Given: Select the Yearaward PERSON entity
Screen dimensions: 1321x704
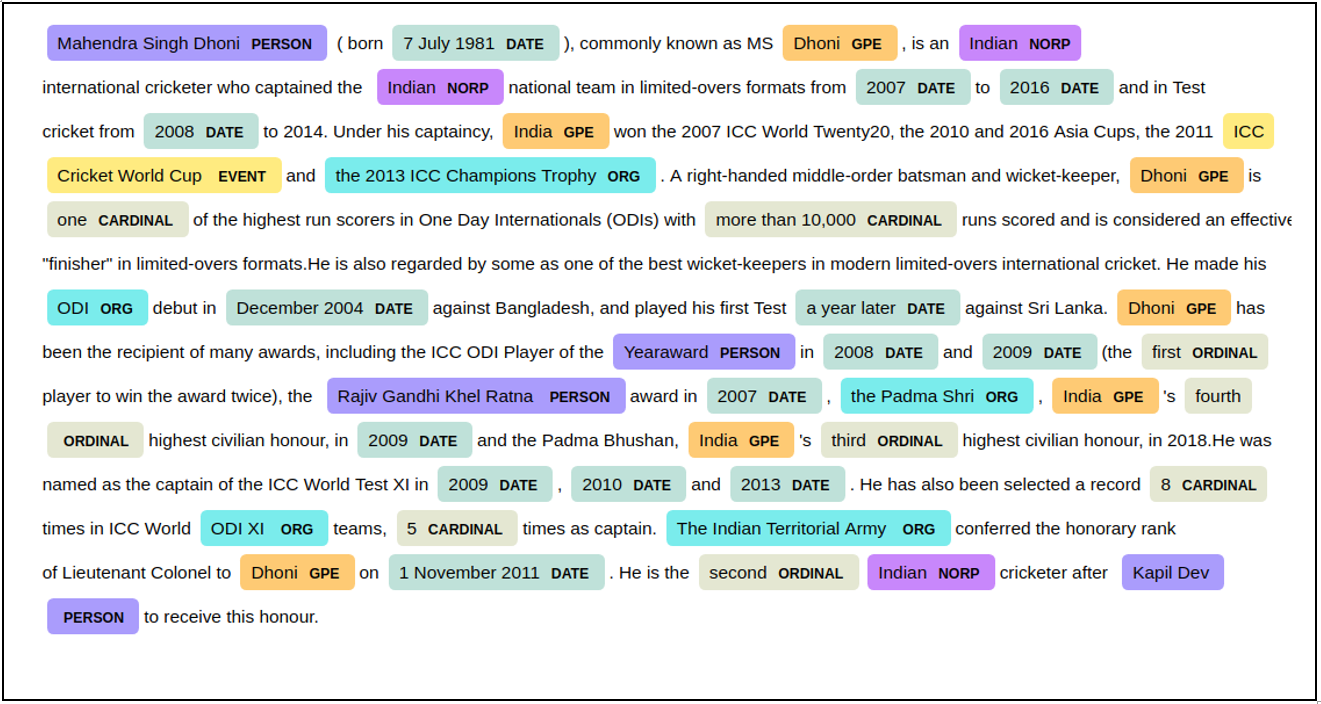Looking at the screenshot, I should (703, 352).
